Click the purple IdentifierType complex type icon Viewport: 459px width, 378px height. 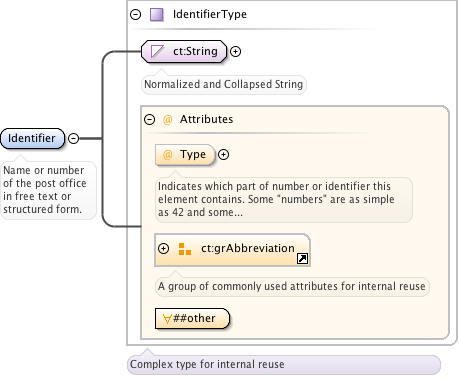pyautogui.click(x=156, y=15)
